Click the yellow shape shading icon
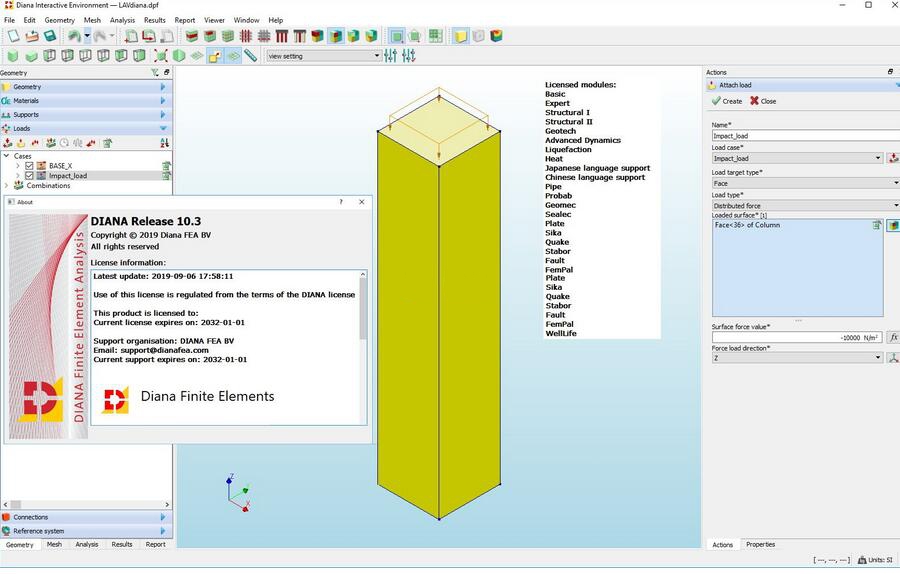 pyautogui.click(x=460, y=36)
